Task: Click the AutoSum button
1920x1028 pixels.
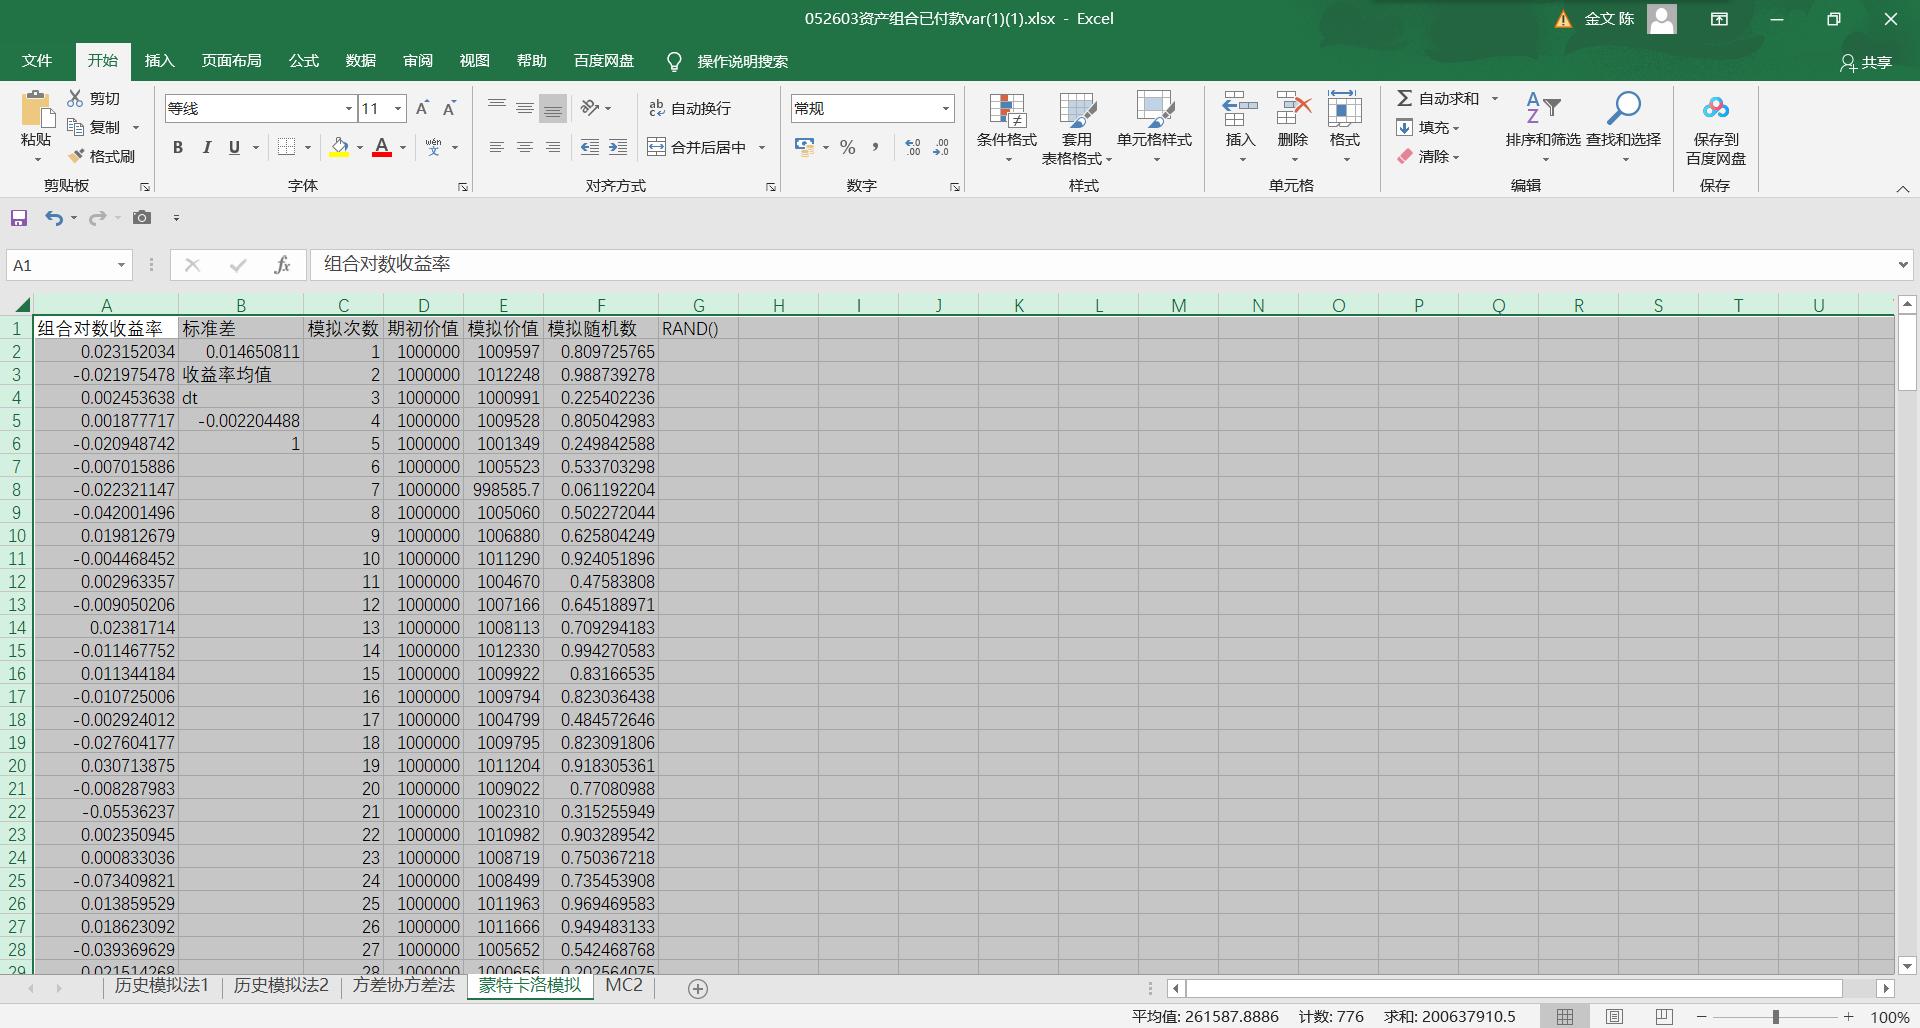Action: point(1438,98)
